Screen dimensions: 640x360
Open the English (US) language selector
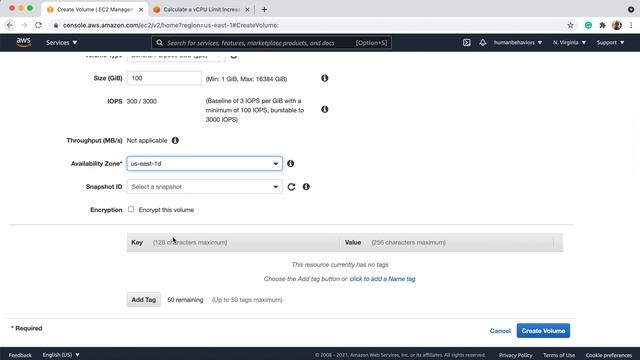[x=61, y=355]
